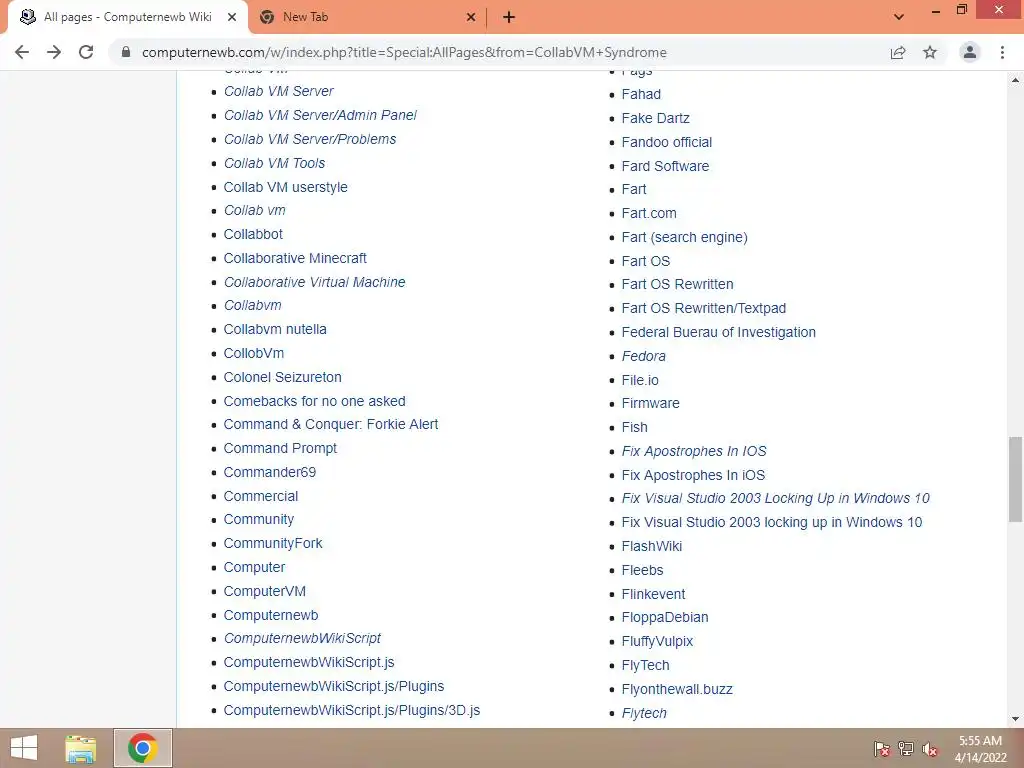1024x768 pixels.
Task: Share this page via the share icon
Action: [x=898, y=52]
